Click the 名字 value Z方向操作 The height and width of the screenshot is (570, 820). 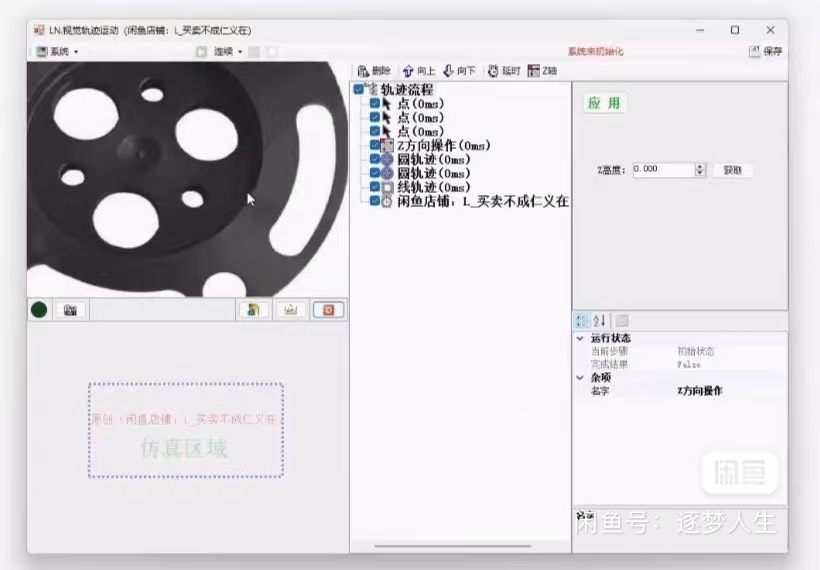pyautogui.click(x=700, y=391)
